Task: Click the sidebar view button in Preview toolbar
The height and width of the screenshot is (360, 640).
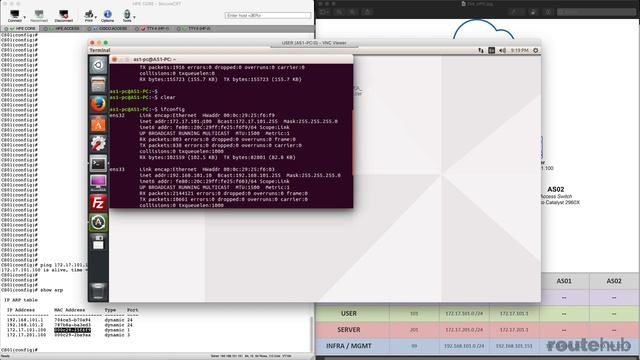Action: click(324, 12)
